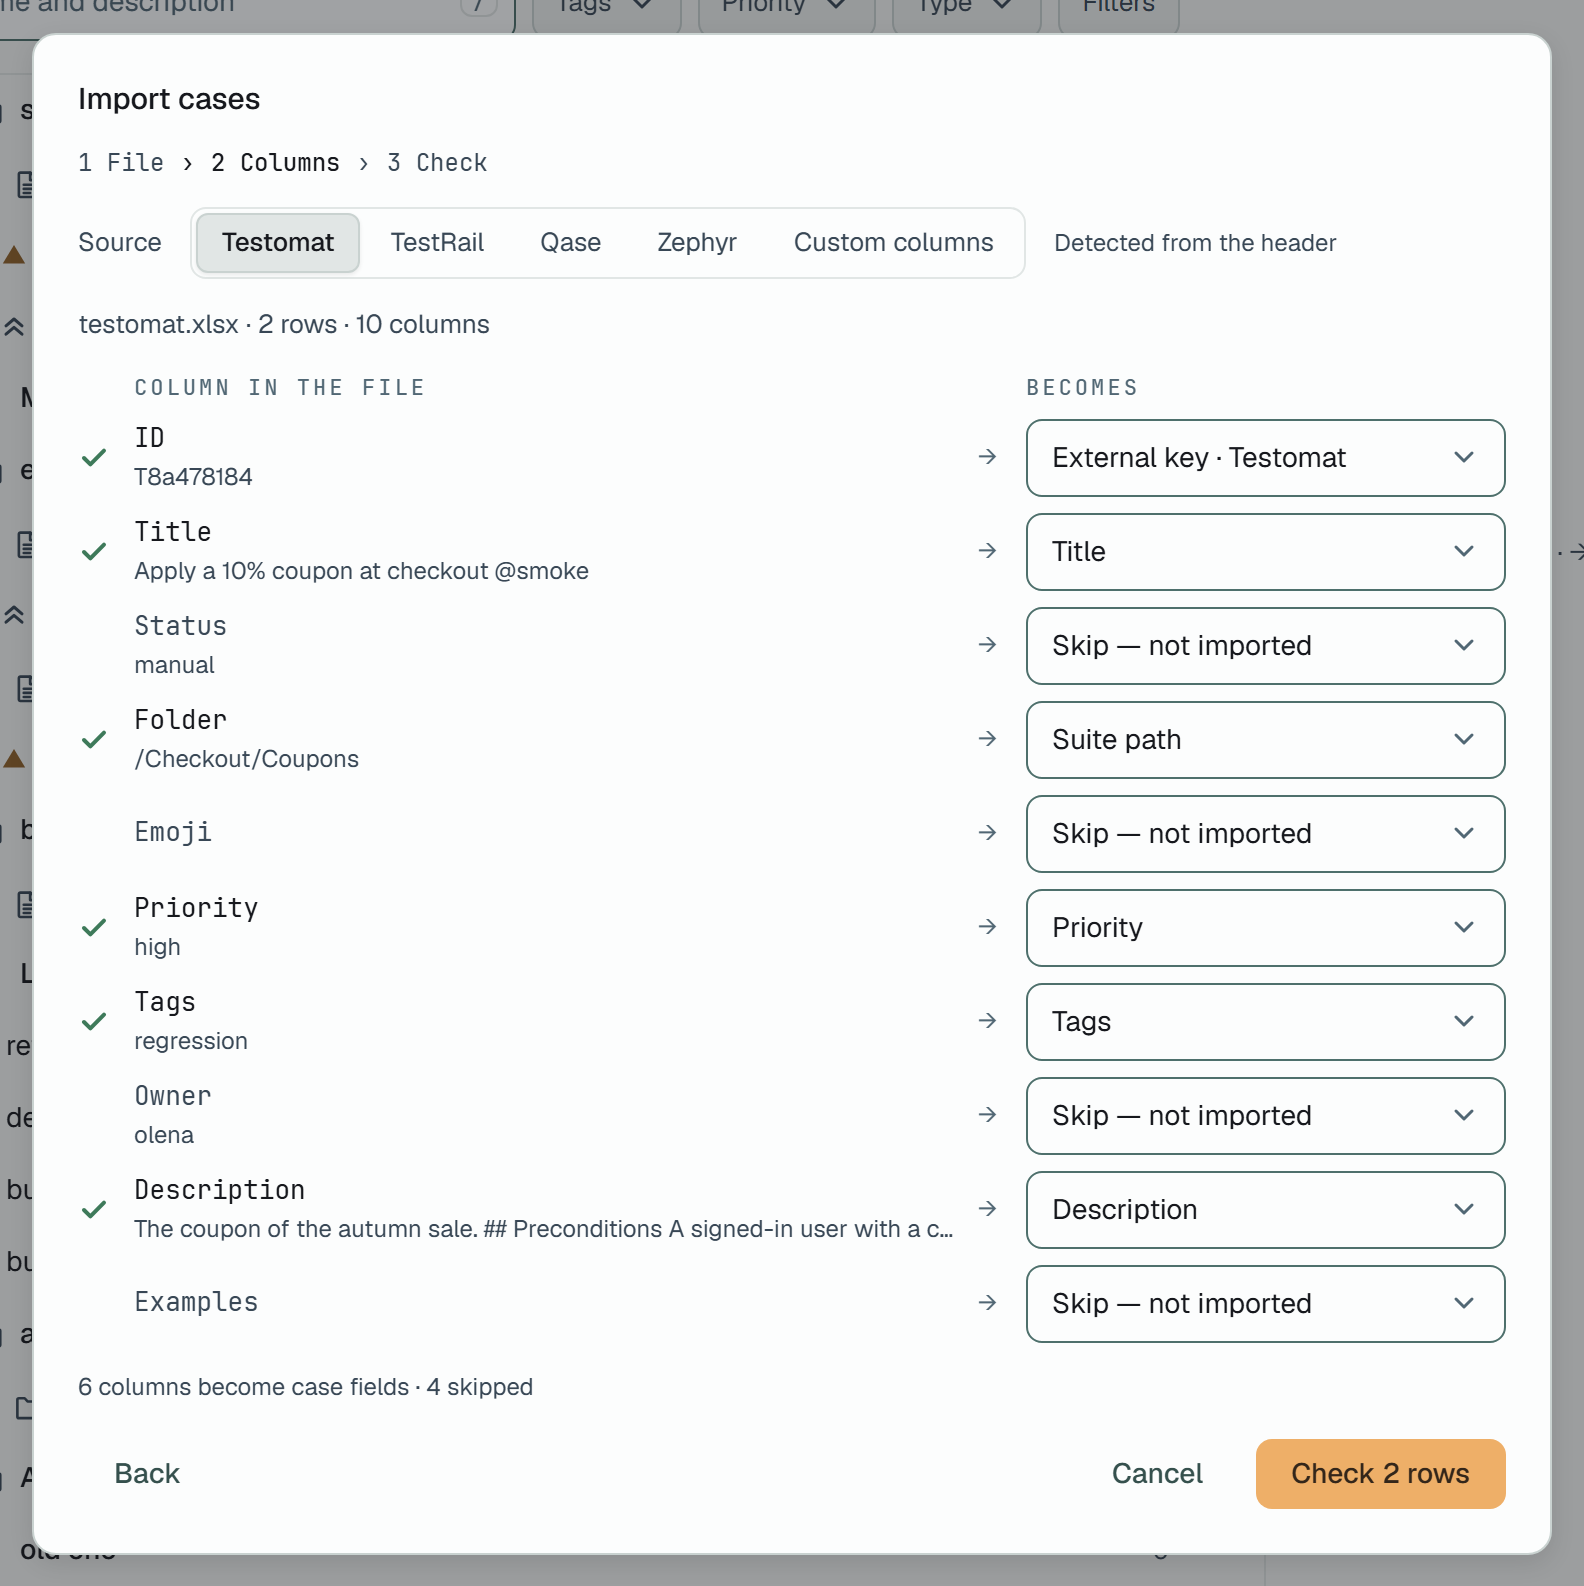Screen dimensions: 1584x1586
Task: Click the check mark beside the Description column
Action: [x=94, y=1210]
